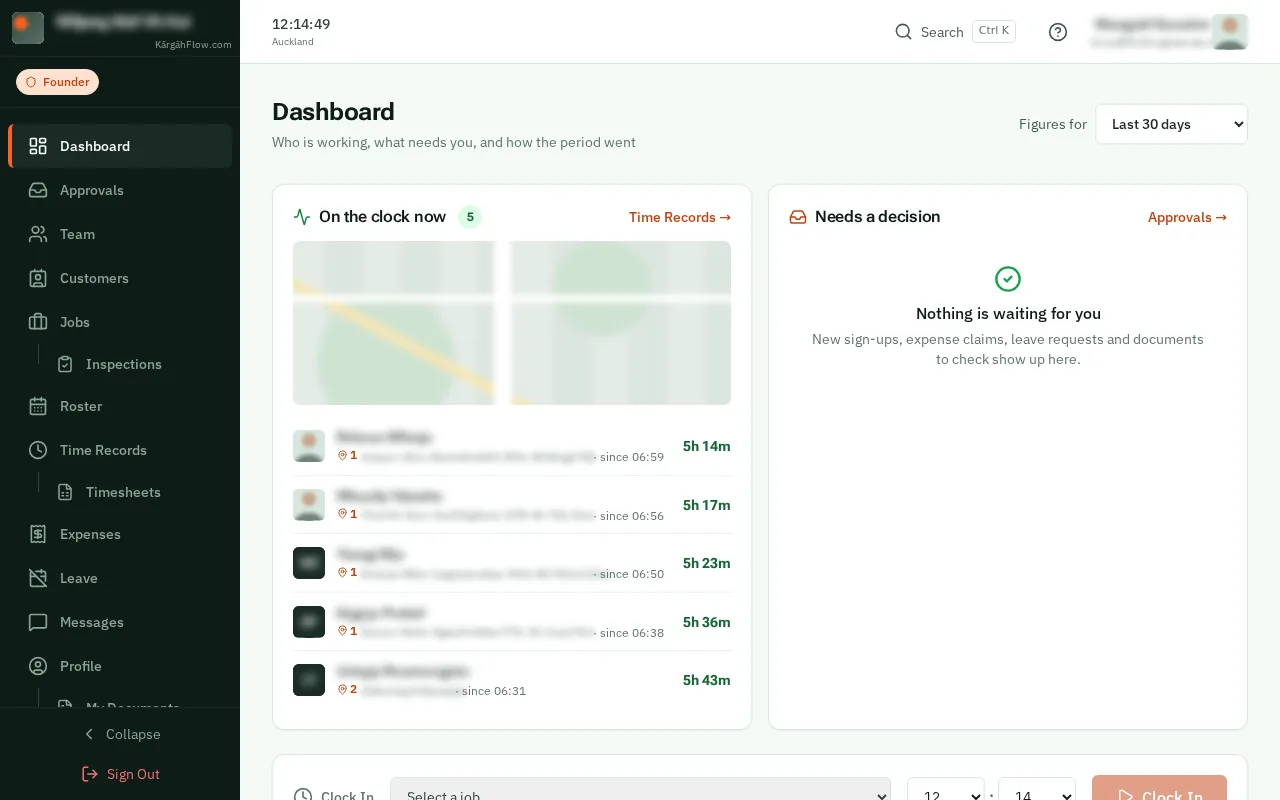The height and width of the screenshot is (800, 1280).
Task: Click the Jobs briefcase icon
Action: click(38, 322)
